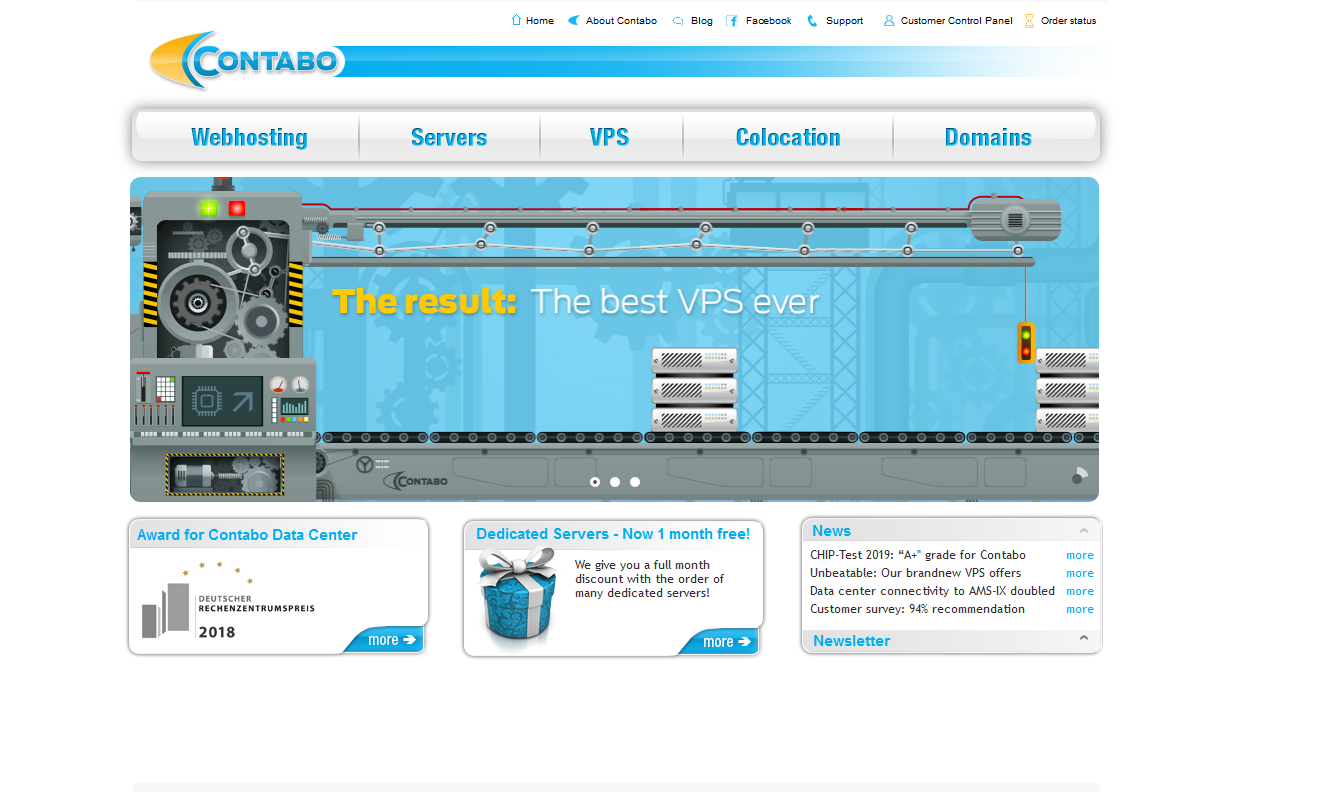Screen dimensions: 1336x792
Task: Click 'Award for Contabo Data Center' heading
Action: pos(247,535)
